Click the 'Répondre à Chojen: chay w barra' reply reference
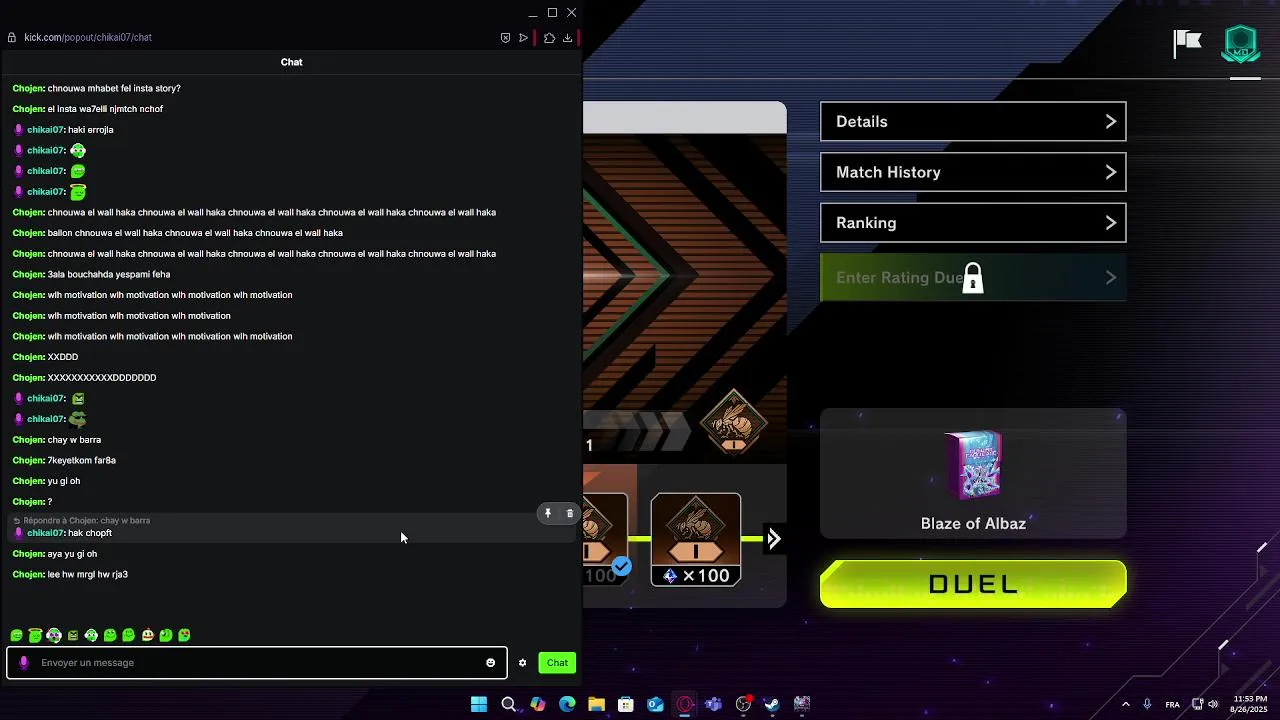Screen dimensions: 1280x720 tap(86, 521)
